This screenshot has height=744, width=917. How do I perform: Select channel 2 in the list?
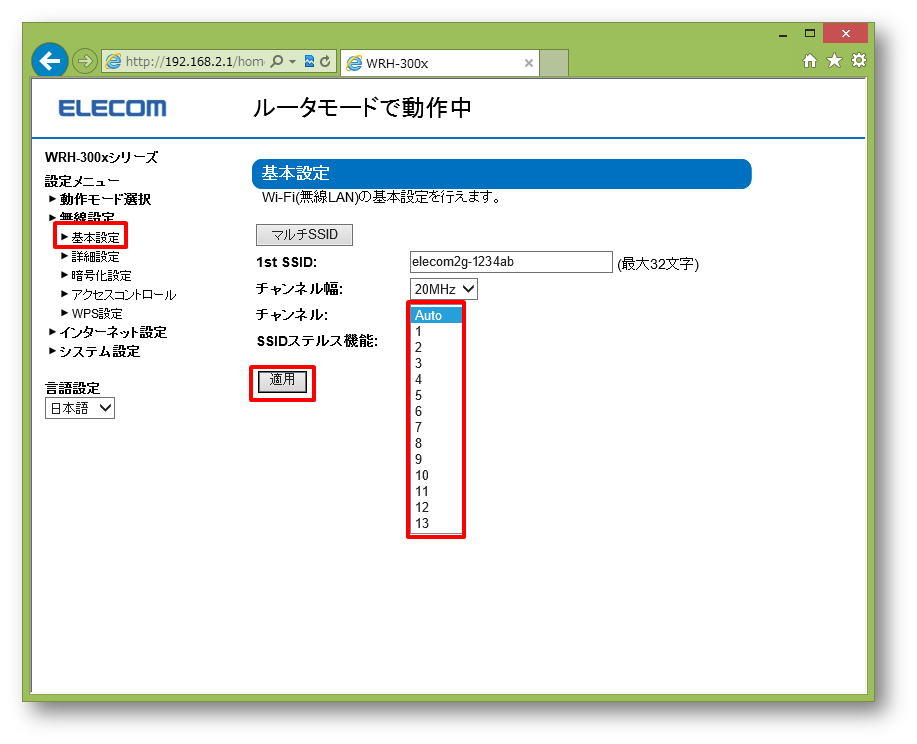436,347
